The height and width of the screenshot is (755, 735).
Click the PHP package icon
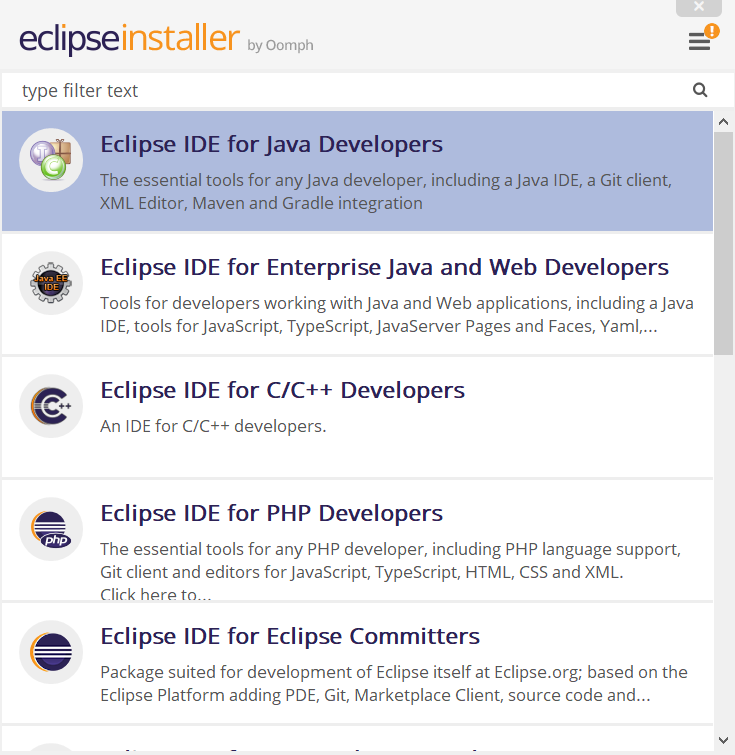click(x=51, y=529)
